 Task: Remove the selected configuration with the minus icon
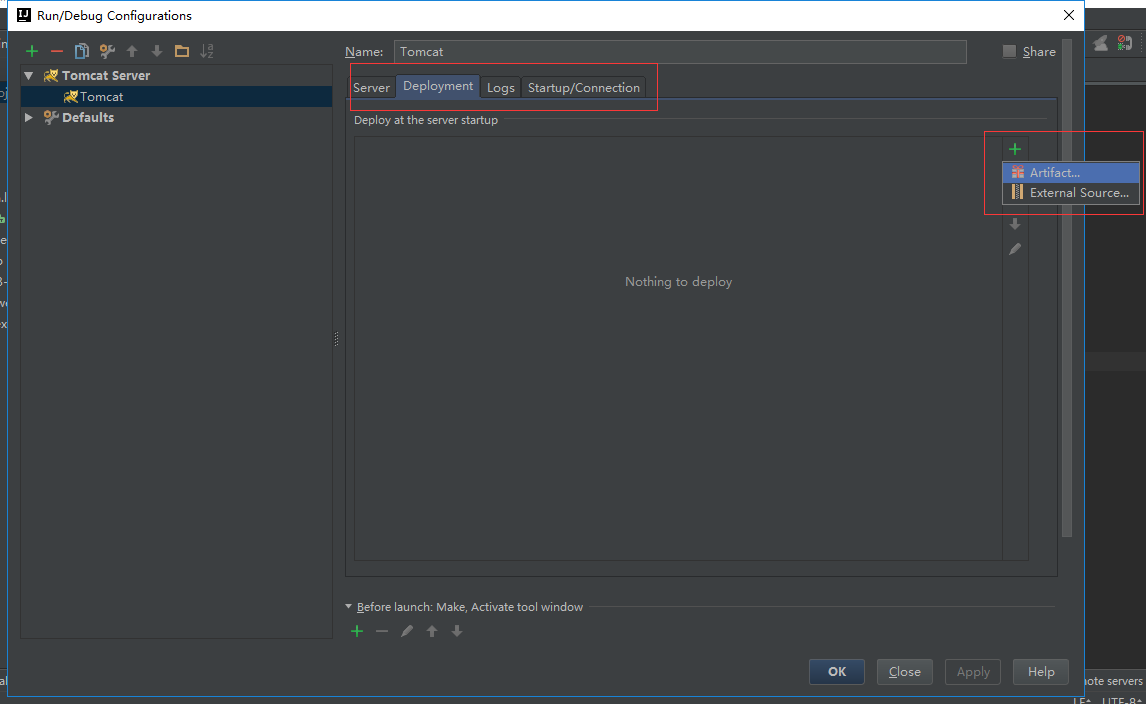57,51
